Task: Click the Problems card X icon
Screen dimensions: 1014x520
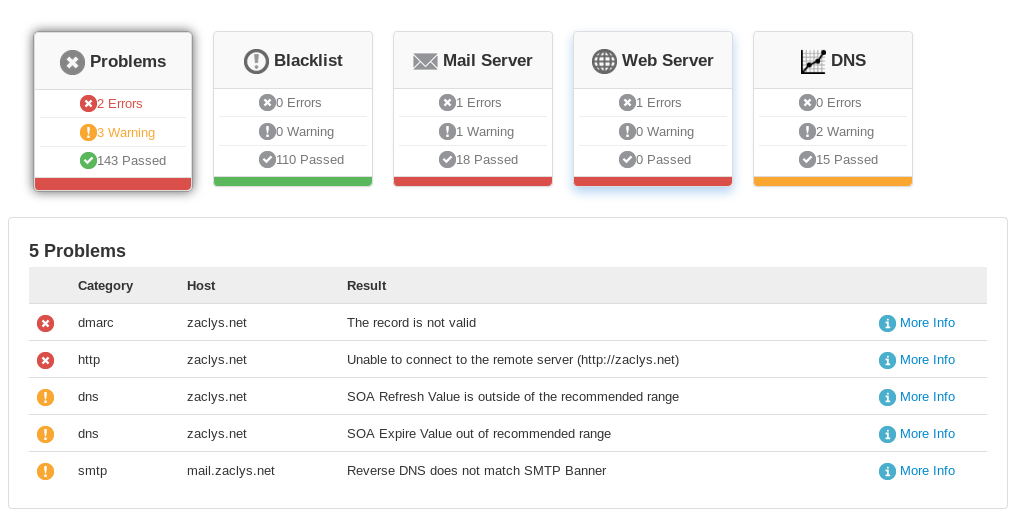Action: (72, 62)
